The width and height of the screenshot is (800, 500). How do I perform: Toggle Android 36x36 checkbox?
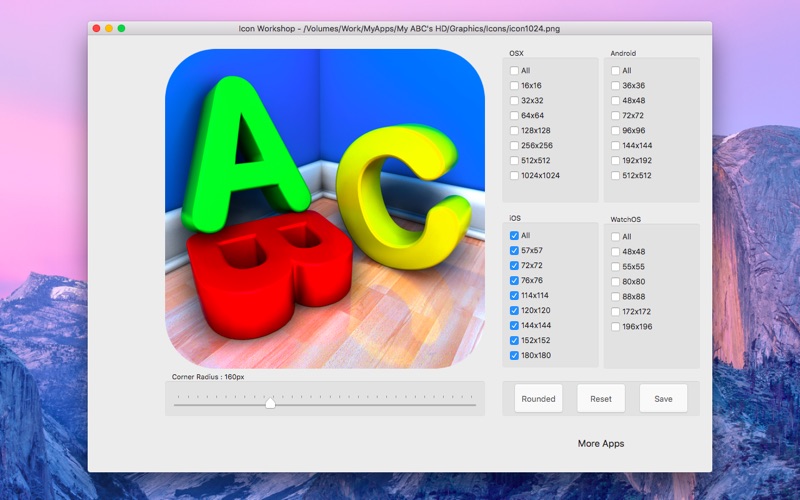(615, 86)
